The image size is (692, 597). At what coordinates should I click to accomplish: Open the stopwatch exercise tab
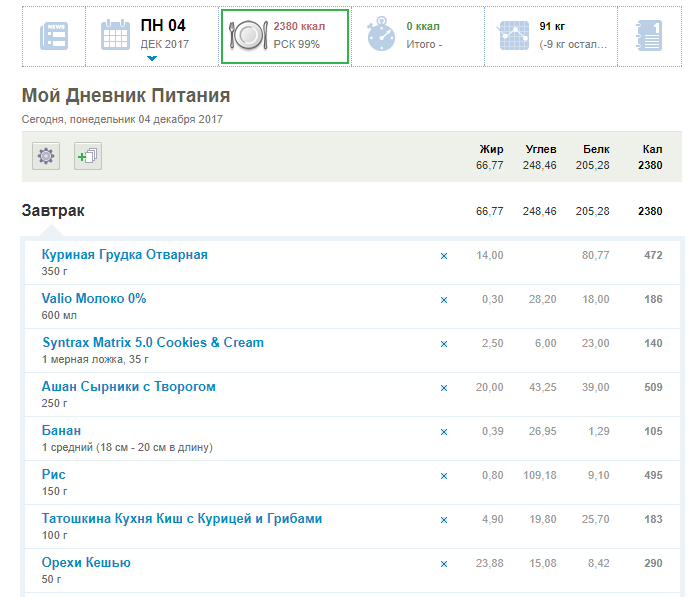click(x=381, y=36)
